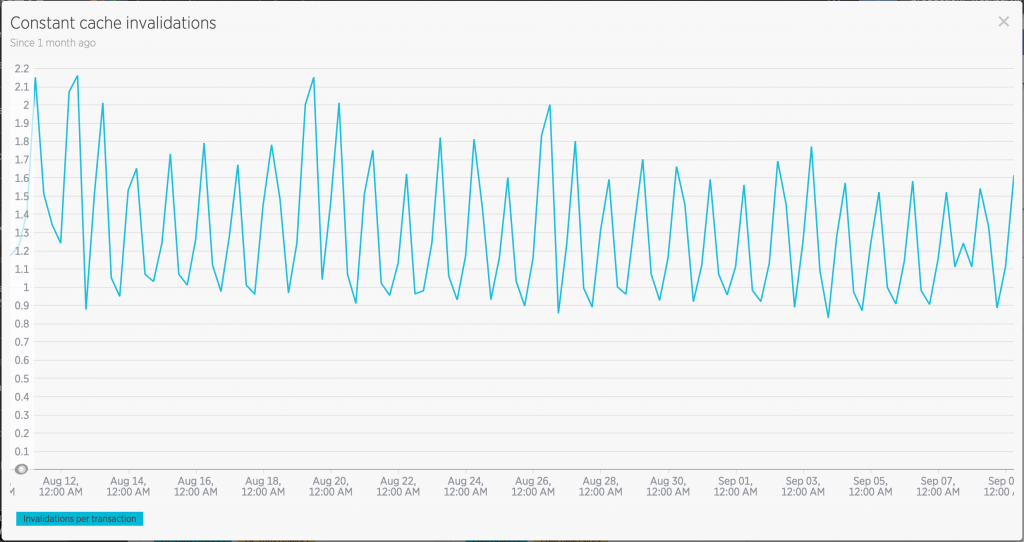The image size is (1024, 542).
Task: Click the Sep 07, 12:00 AM axis label
Action: coord(938,486)
